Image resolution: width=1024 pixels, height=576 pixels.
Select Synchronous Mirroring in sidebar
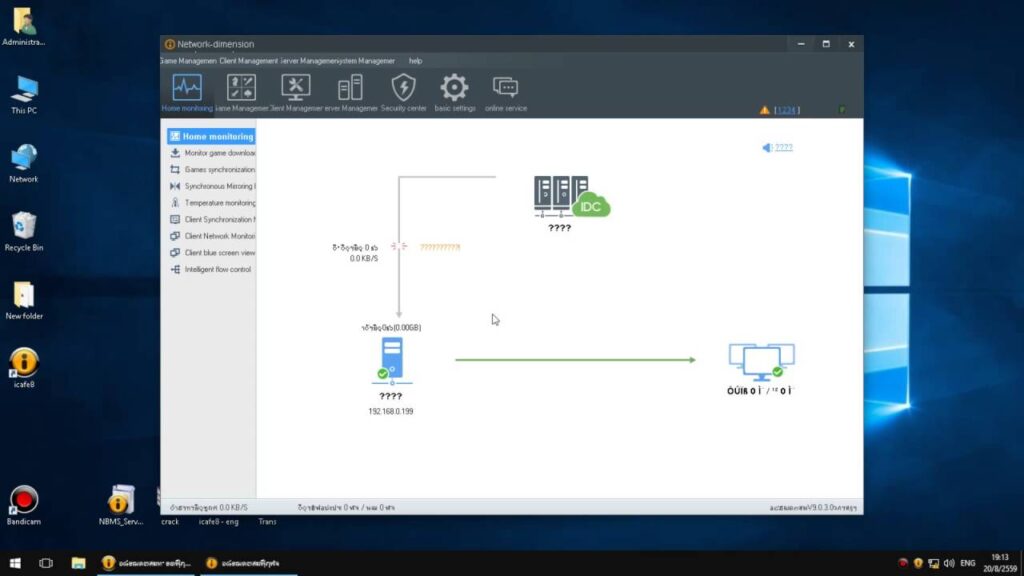(x=212, y=186)
